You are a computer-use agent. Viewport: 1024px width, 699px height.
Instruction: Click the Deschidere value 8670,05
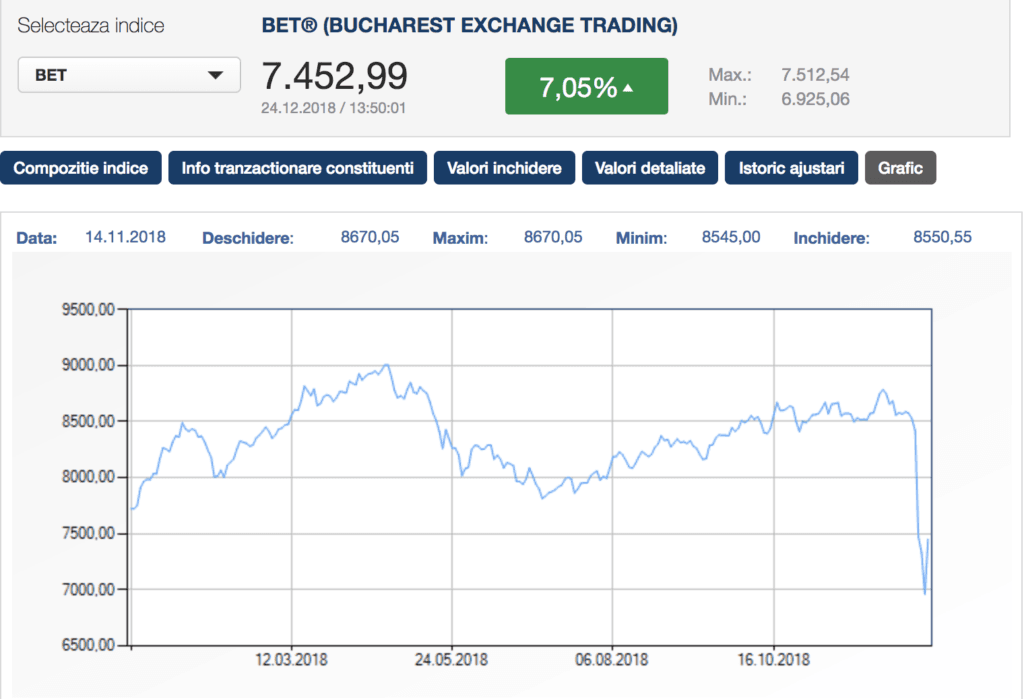(370, 236)
